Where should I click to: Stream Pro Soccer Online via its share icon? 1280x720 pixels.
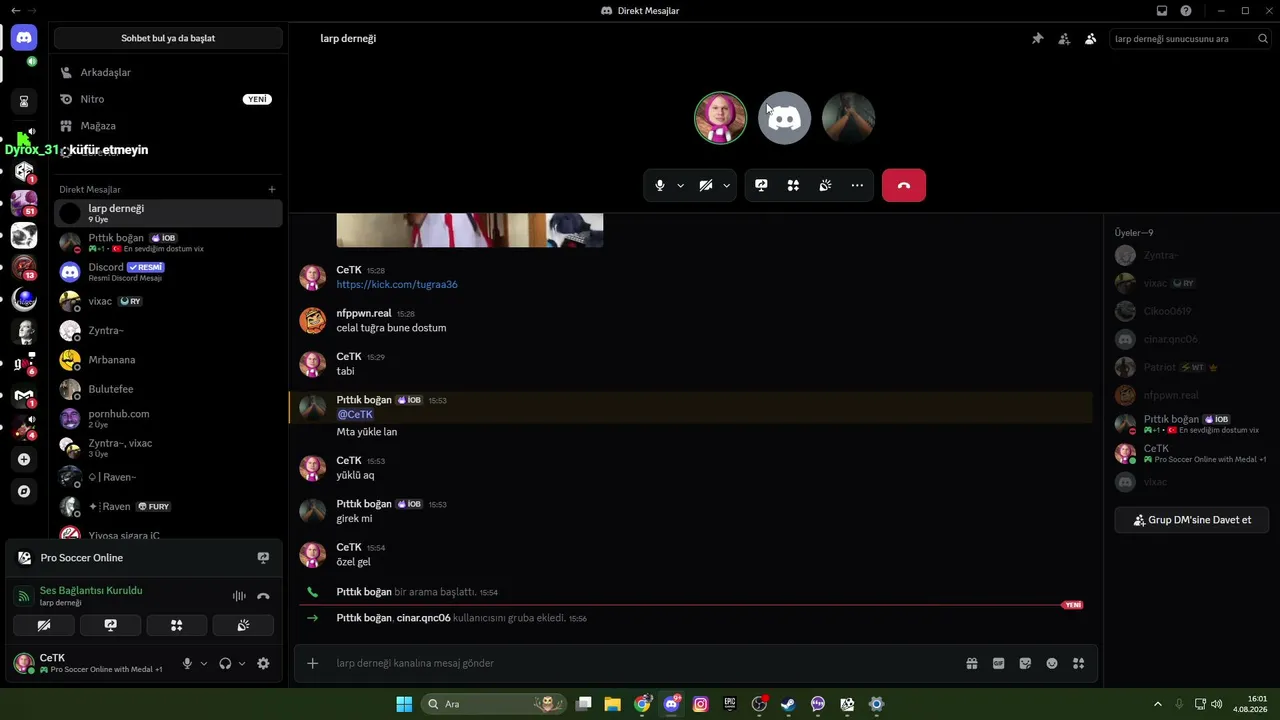263,558
